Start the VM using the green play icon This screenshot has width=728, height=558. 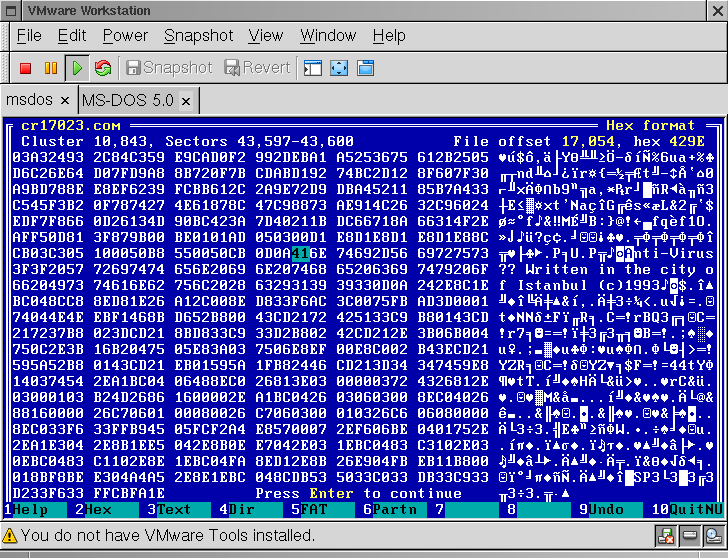click(x=77, y=68)
